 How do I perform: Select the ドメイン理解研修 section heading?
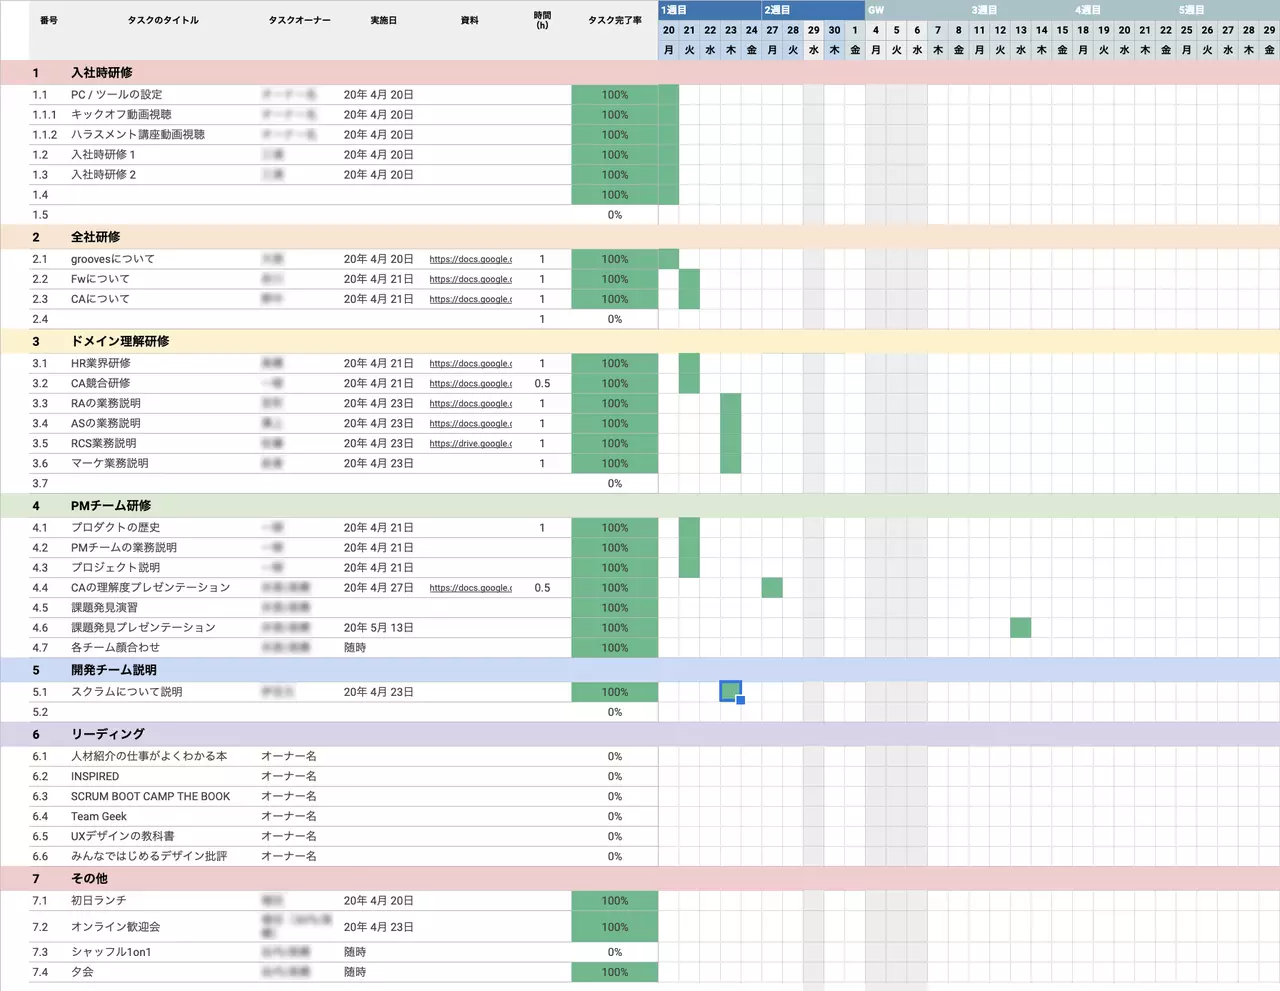120,341
